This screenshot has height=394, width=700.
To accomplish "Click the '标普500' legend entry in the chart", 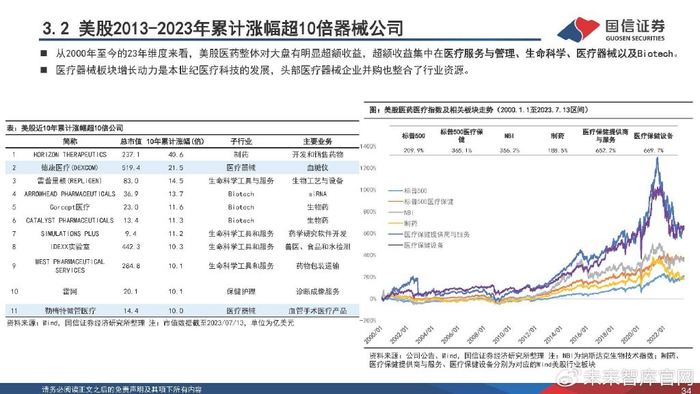I will 408,191.
